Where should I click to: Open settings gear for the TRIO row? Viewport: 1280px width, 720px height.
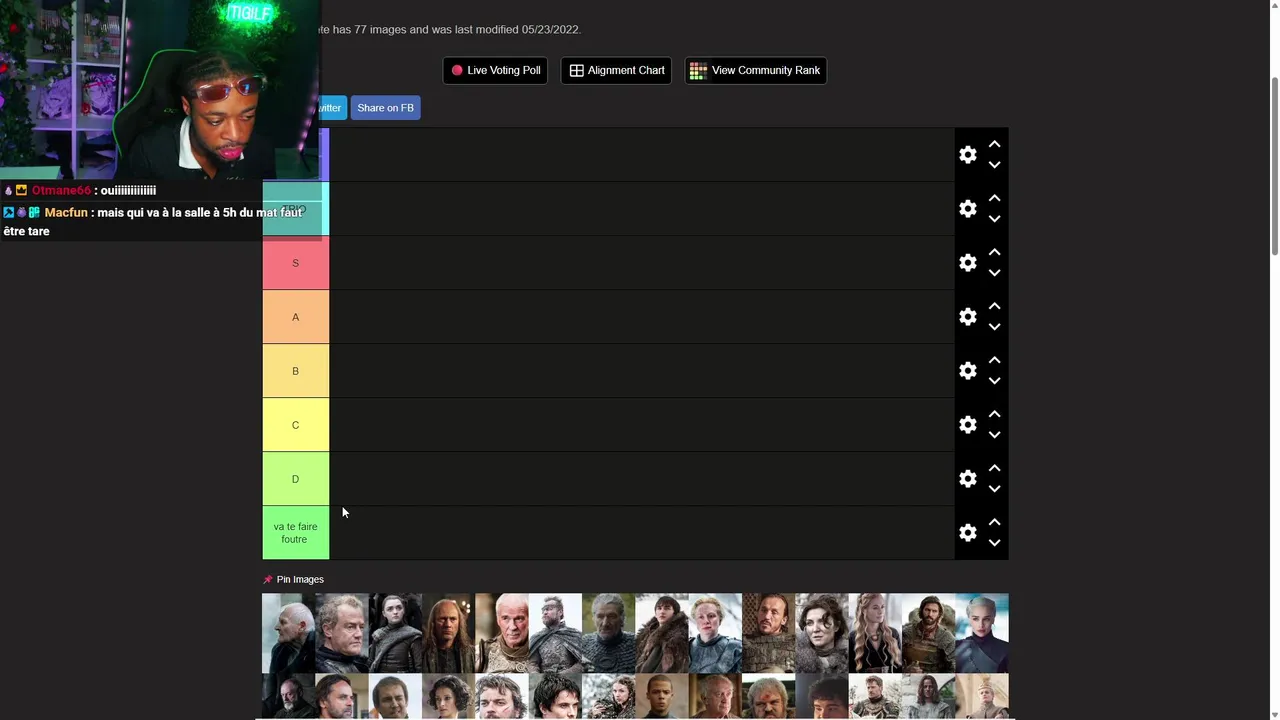(x=967, y=209)
